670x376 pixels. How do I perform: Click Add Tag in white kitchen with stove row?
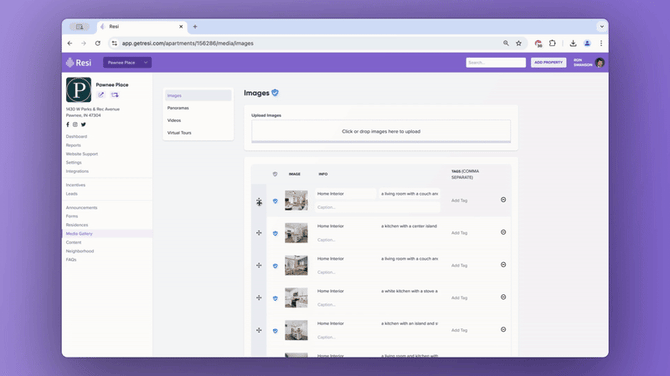tap(459, 298)
